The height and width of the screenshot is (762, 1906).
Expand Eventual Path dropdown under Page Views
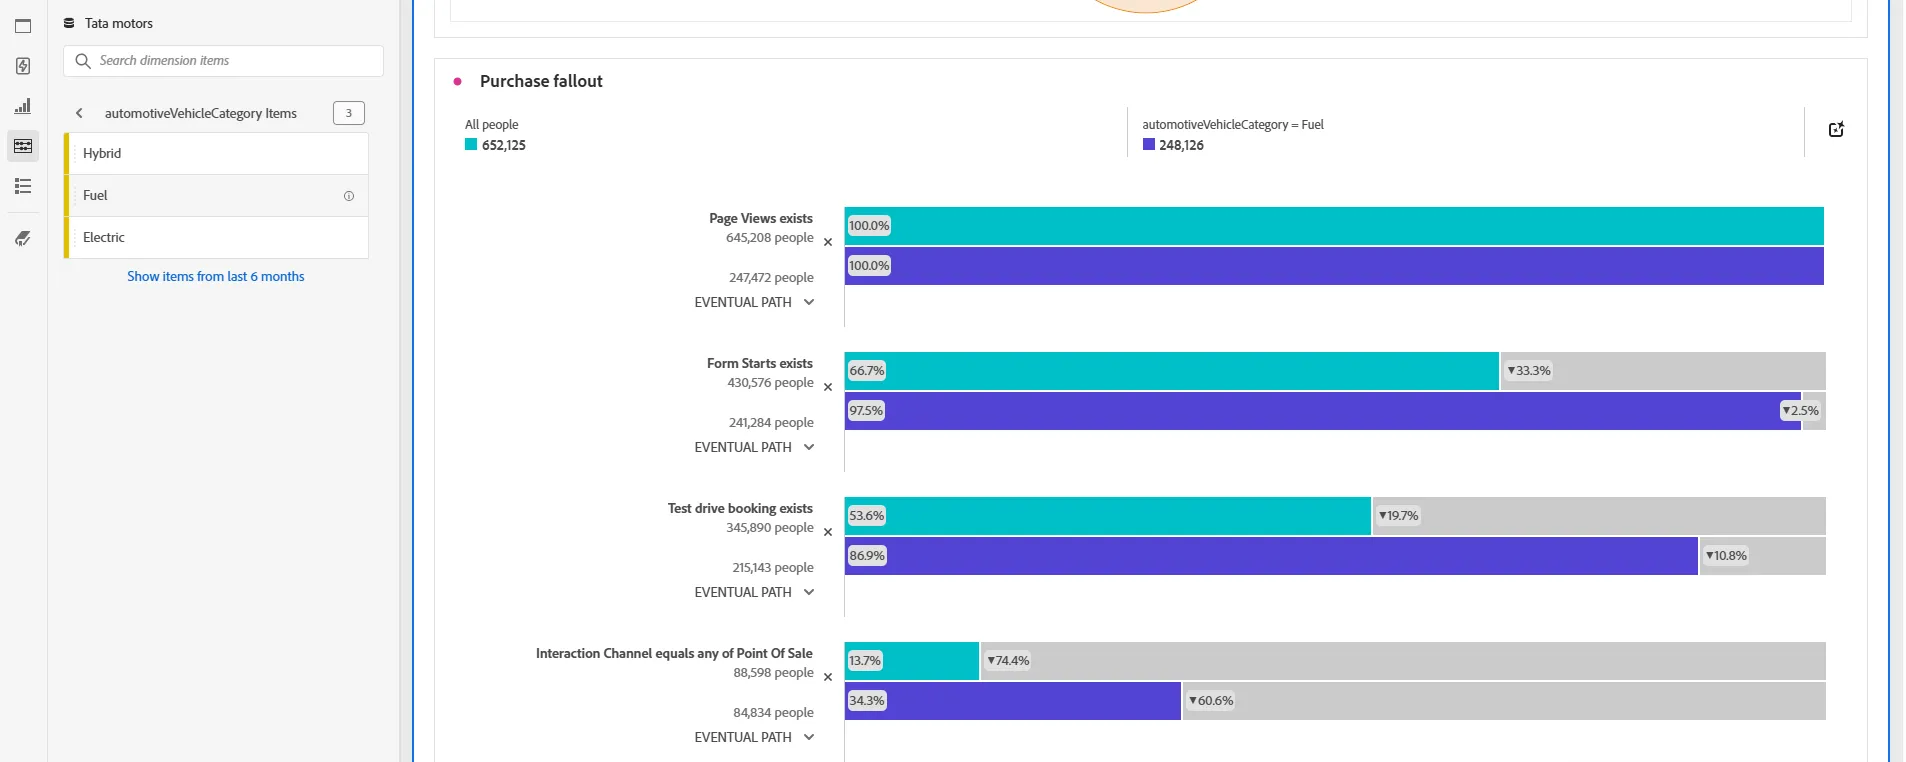(x=755, y=302)
